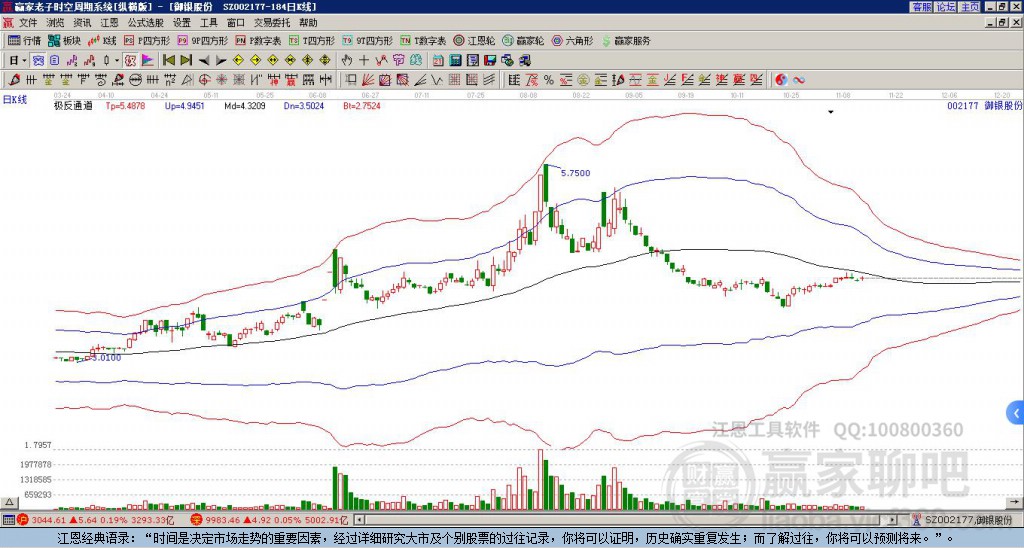Viewport: 1024px width, 548px height.
Task: Open the 公式选股 menu
Action: coord(145,23)
